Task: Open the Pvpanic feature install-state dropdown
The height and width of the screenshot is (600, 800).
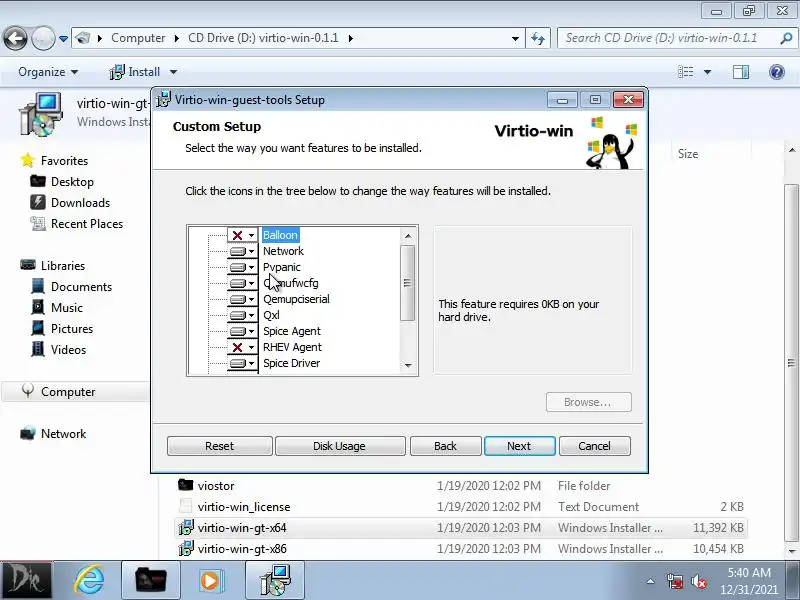Action: (x=242, y=267)
